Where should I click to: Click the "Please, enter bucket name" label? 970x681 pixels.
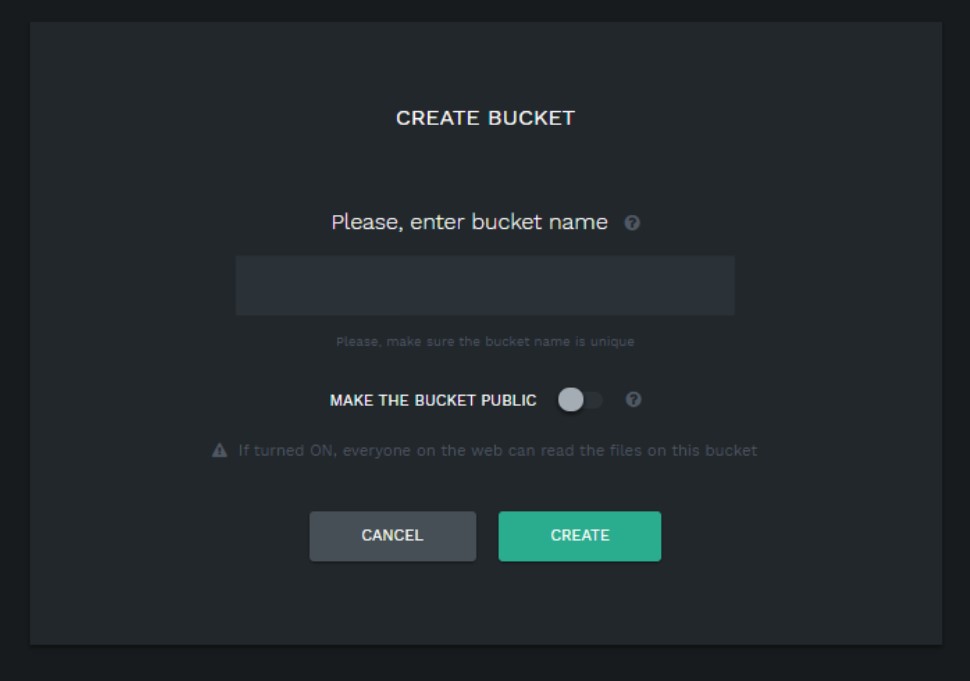(469, 222)
